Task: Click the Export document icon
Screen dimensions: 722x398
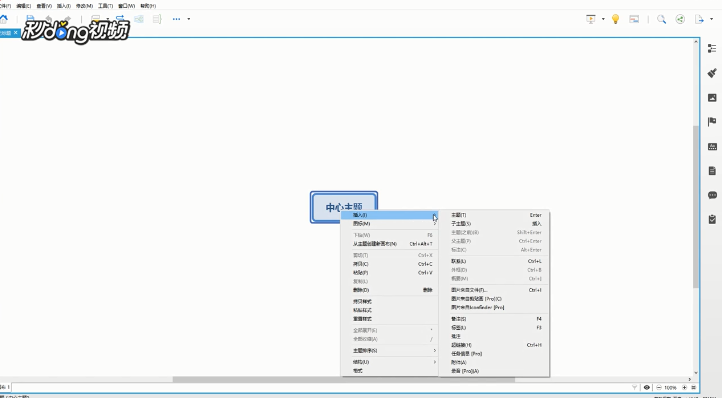Action: click(x=699, y=19)
